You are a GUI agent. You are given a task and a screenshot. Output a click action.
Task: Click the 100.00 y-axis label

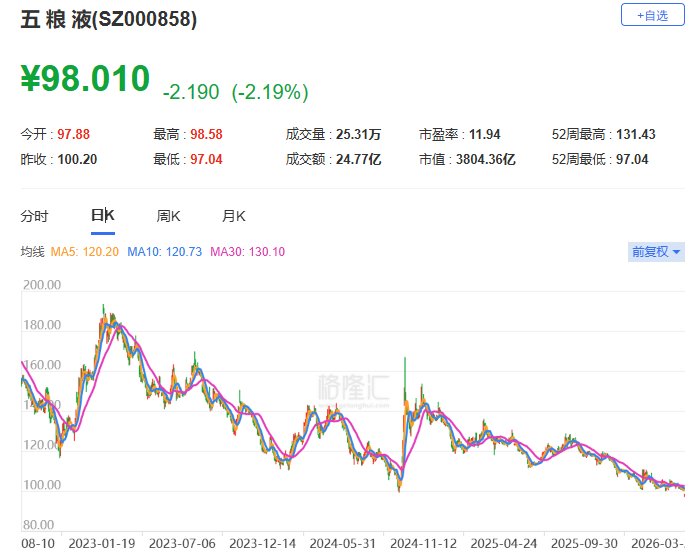coord(42,484)
